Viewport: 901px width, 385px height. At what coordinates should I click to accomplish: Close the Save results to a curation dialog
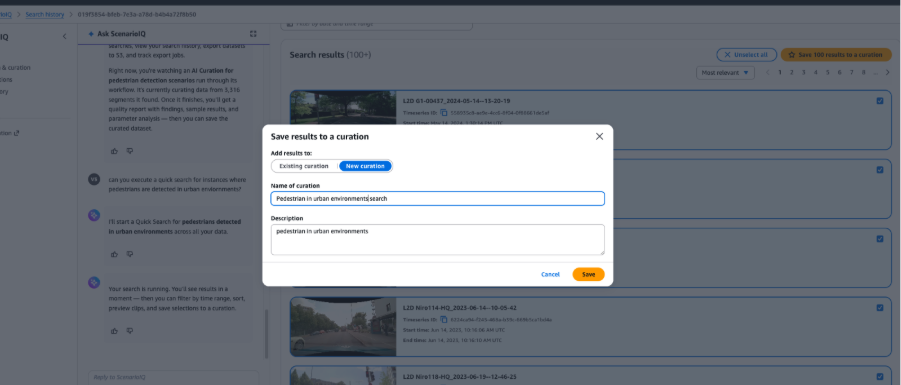pos(599,136)
